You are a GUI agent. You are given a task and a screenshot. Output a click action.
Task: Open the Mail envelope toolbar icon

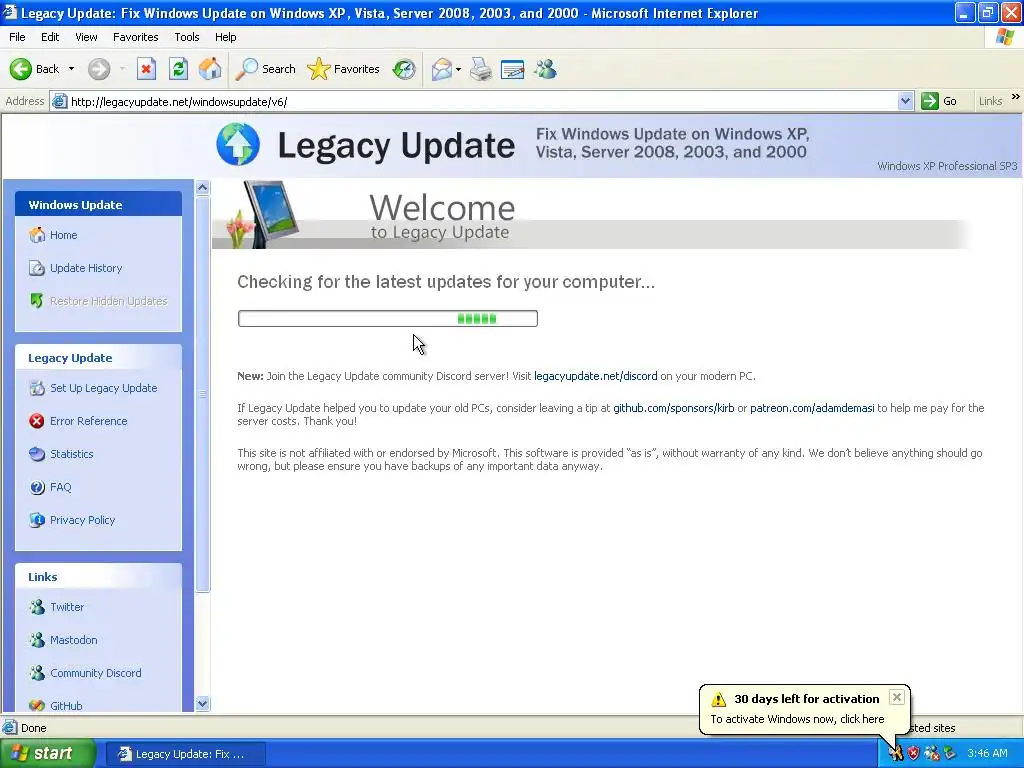tap(442, 69)
